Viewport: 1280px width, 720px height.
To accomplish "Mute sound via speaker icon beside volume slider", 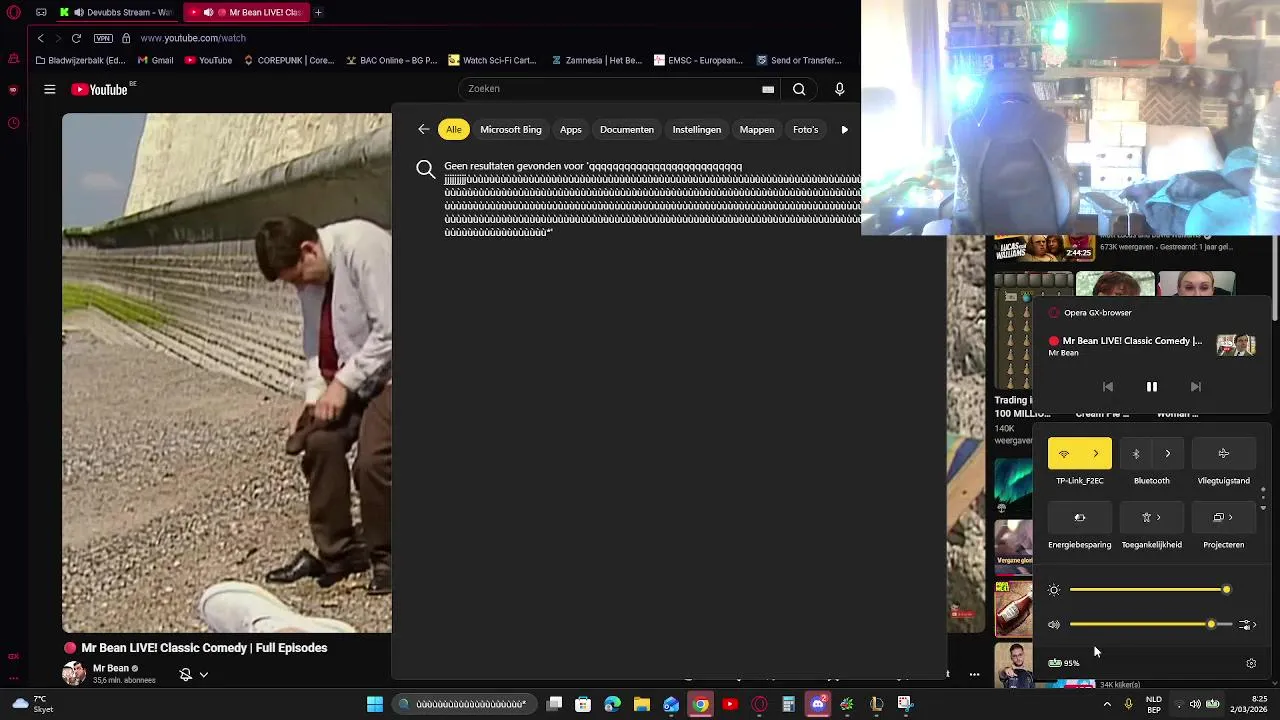I will click(x=1054, y=625).
